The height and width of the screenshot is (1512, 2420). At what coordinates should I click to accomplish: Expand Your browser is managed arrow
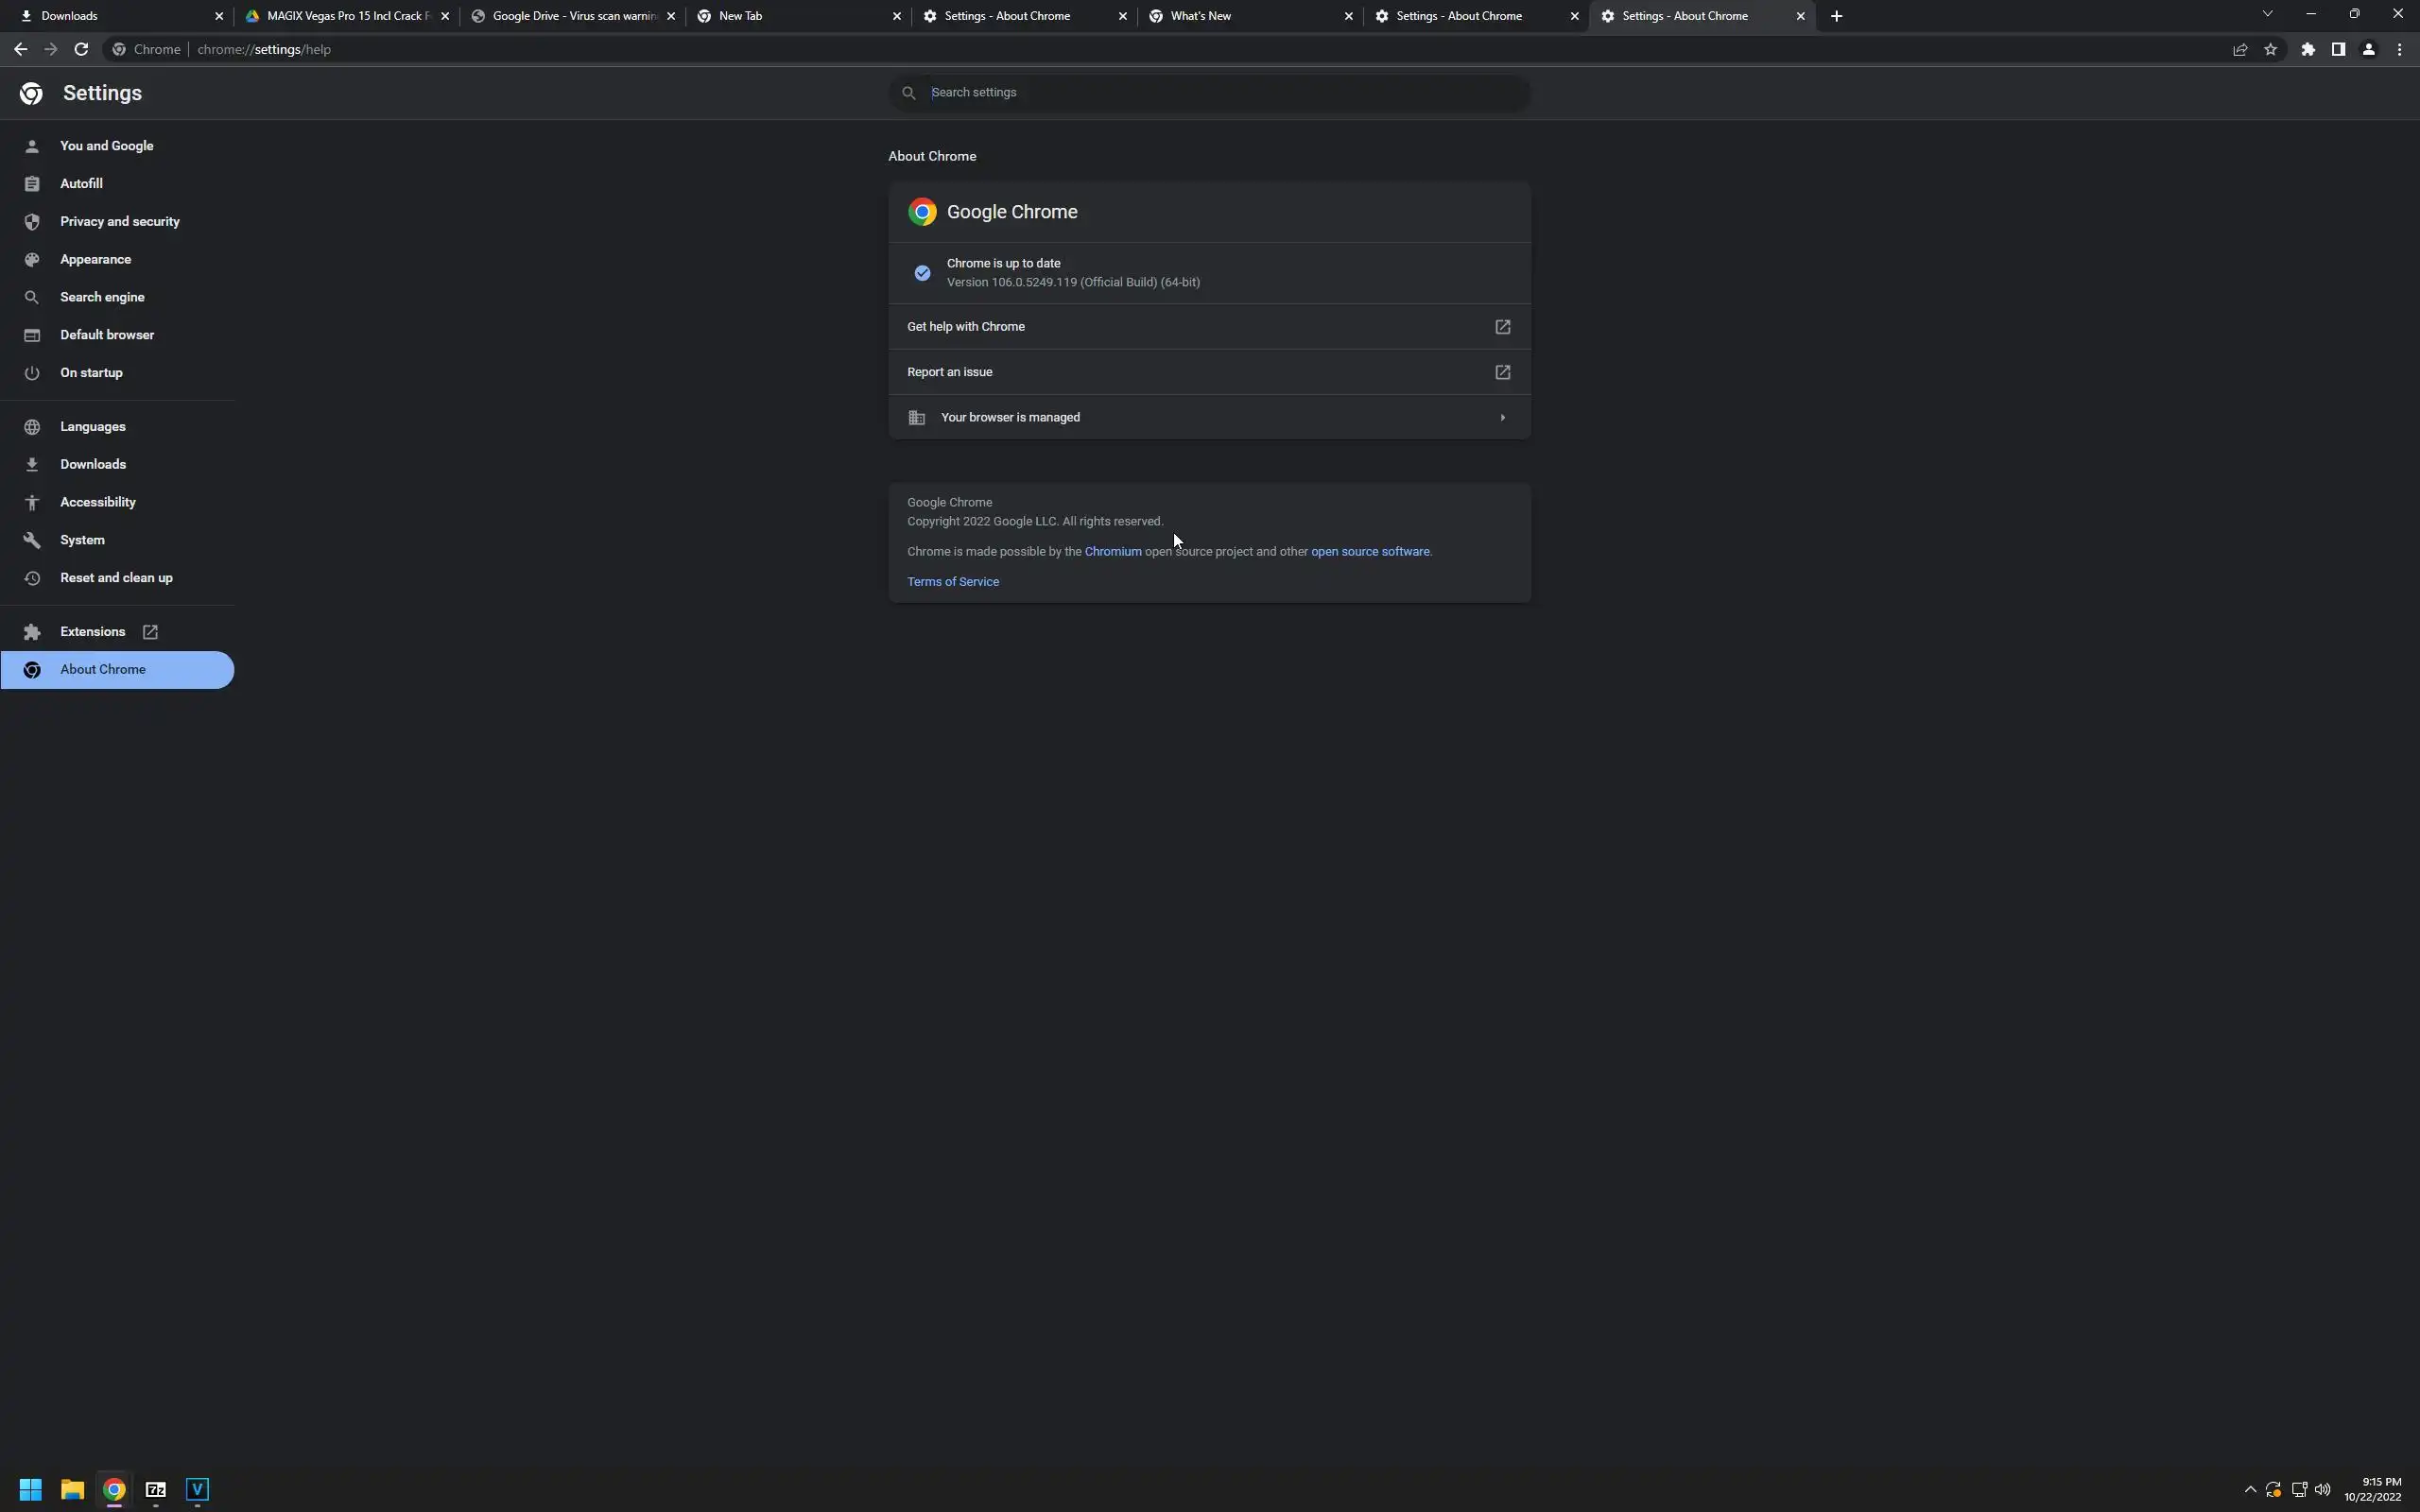click(1502, 417)
